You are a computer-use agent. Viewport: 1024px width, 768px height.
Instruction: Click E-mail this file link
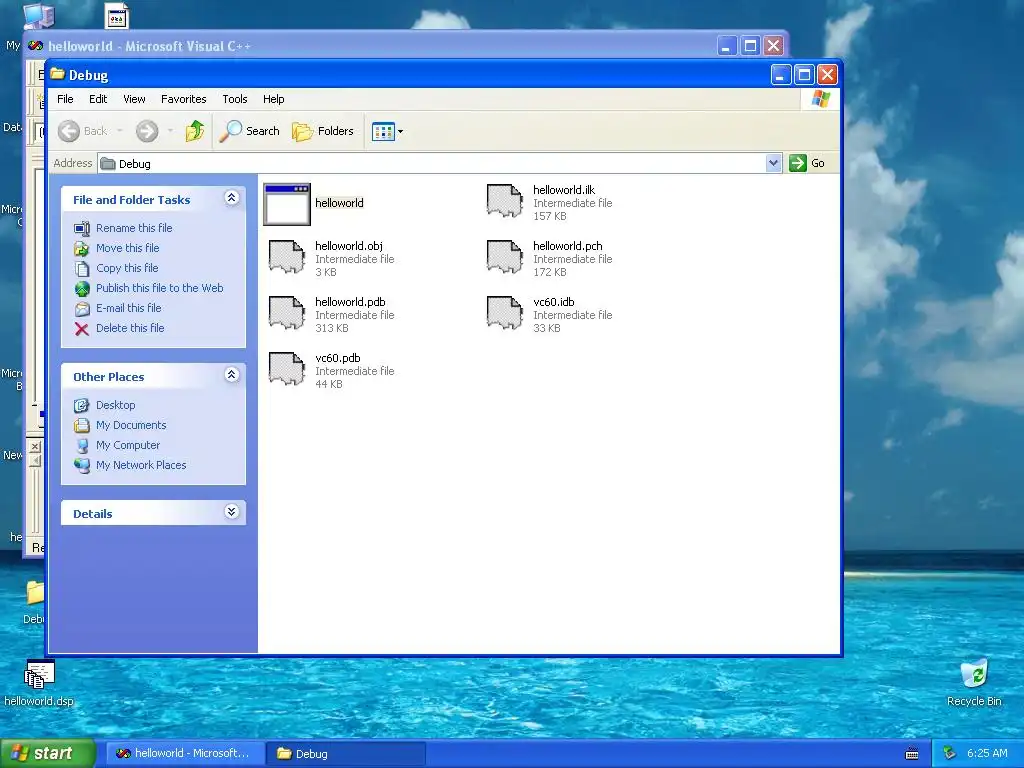point(129,308)
